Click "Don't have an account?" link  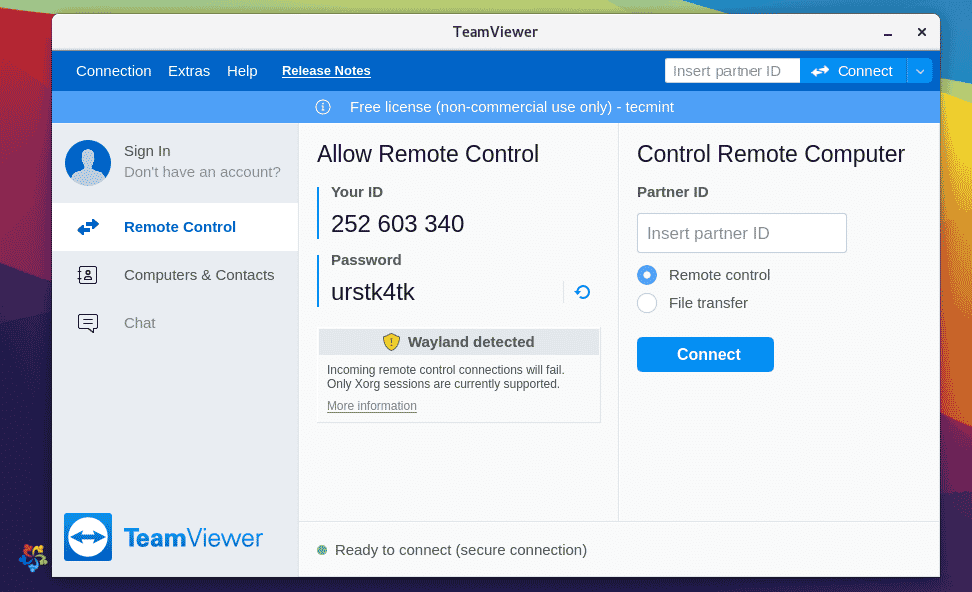click(x=202, y=172)
